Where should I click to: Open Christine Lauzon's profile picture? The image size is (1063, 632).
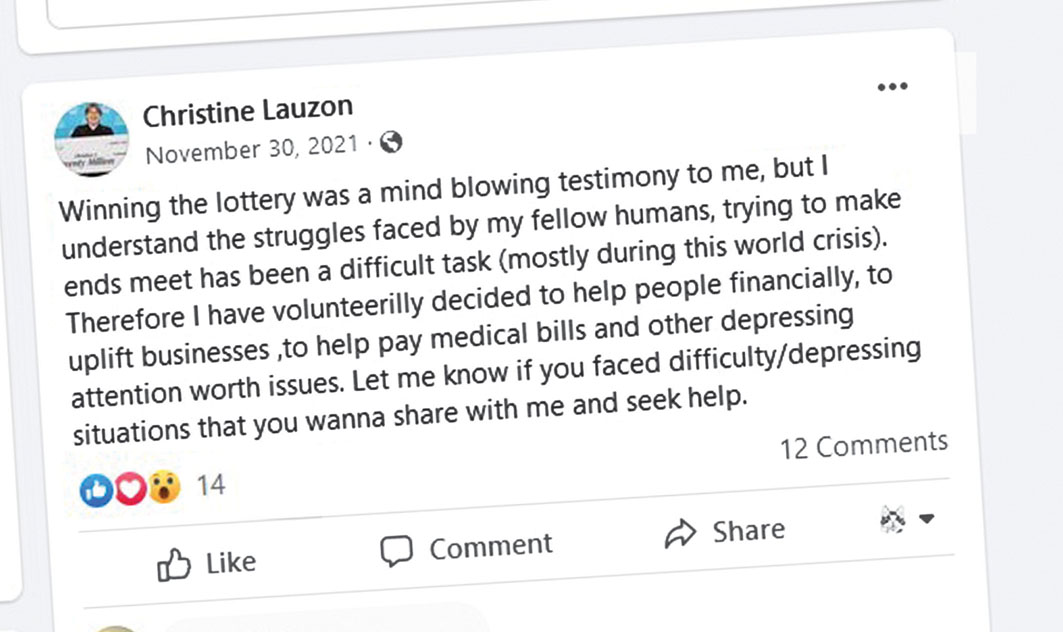click(x=92, y=139)
